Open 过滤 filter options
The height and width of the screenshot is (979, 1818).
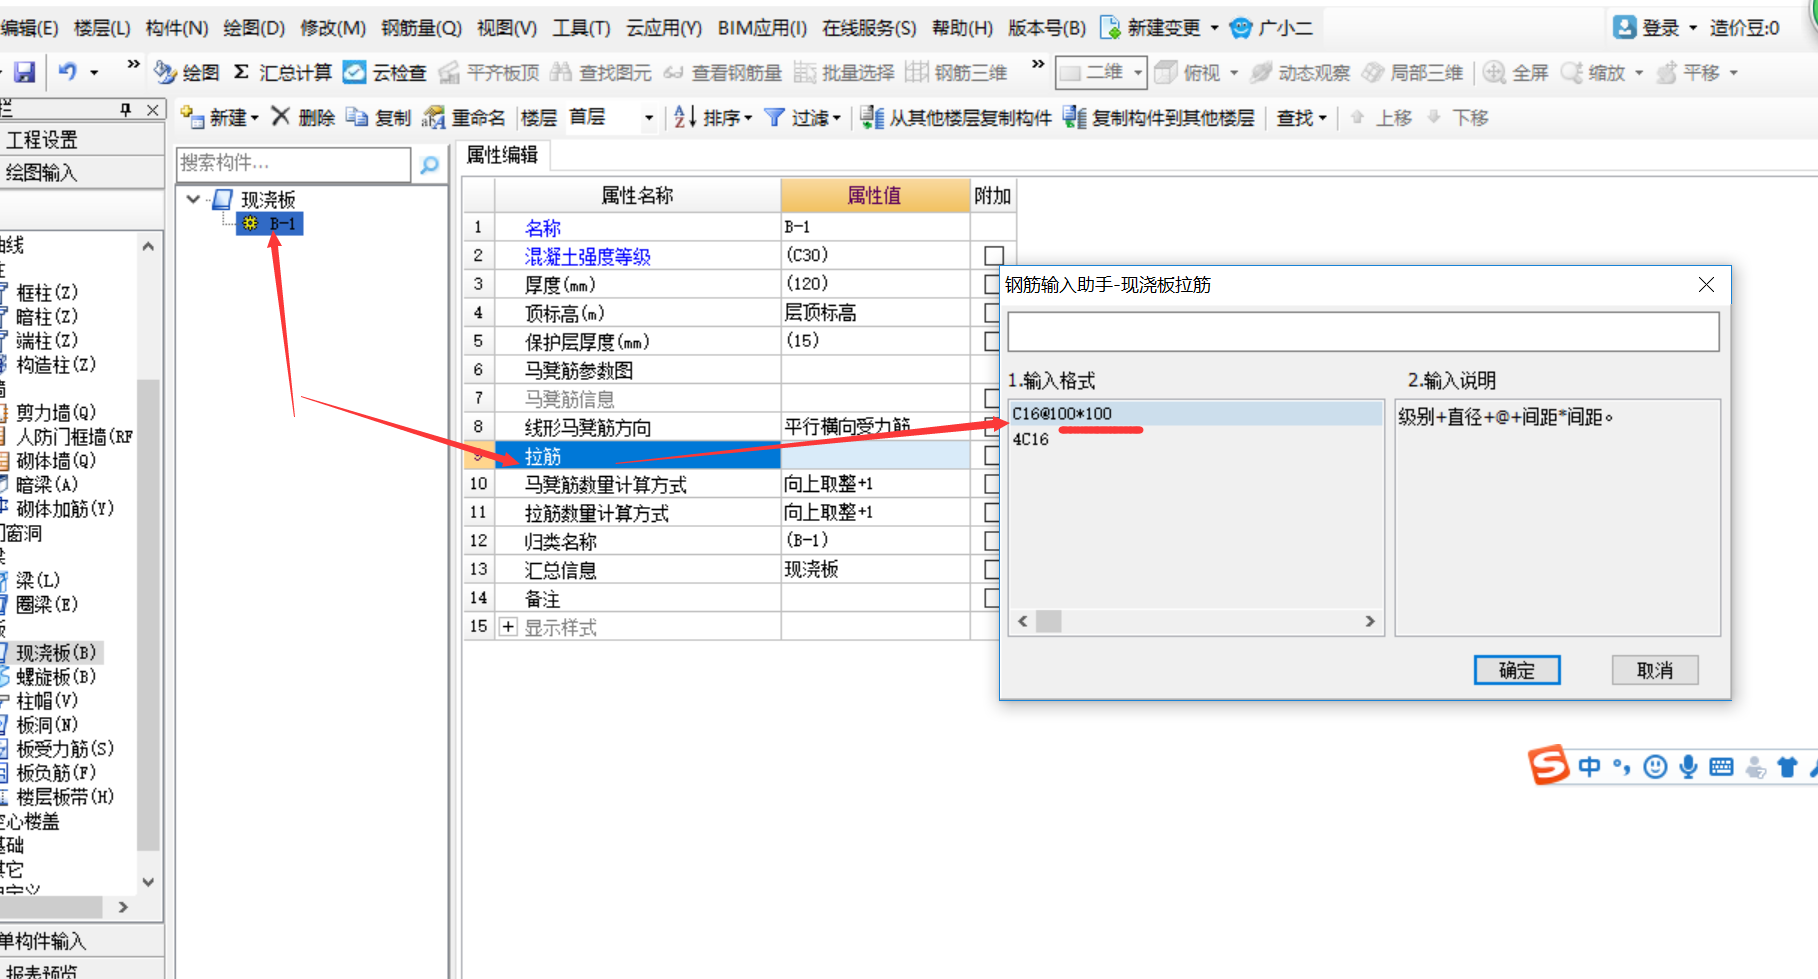[x=803, y=117]
